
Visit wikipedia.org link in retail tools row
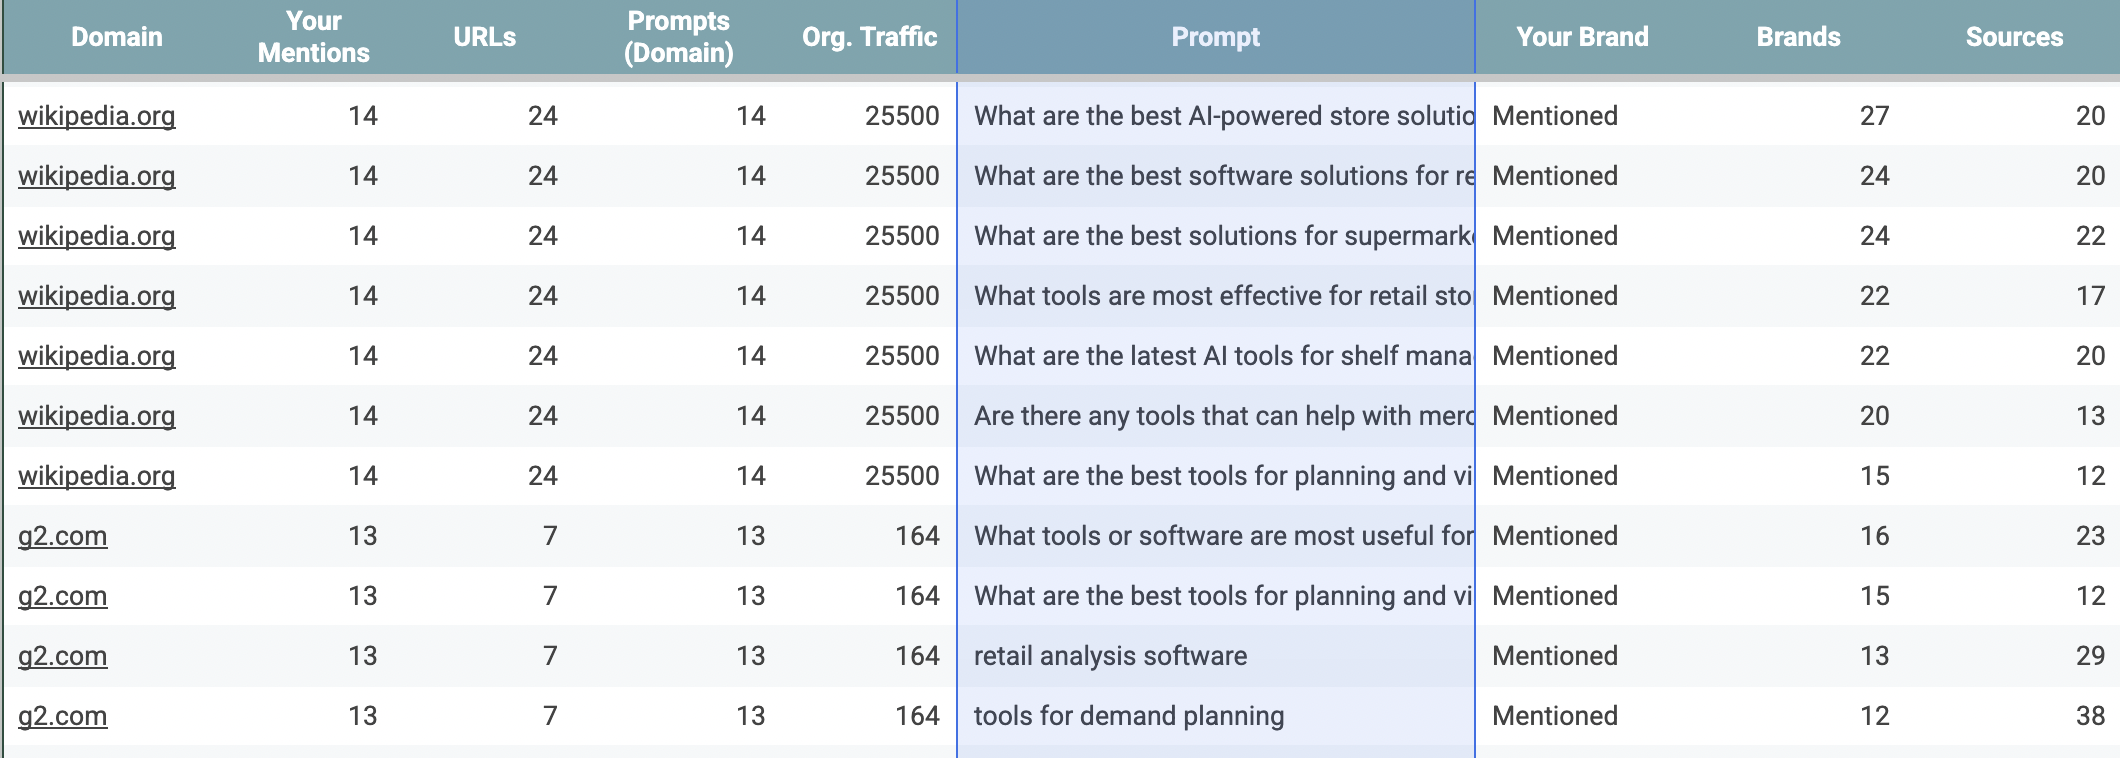[x=96, y=296]
